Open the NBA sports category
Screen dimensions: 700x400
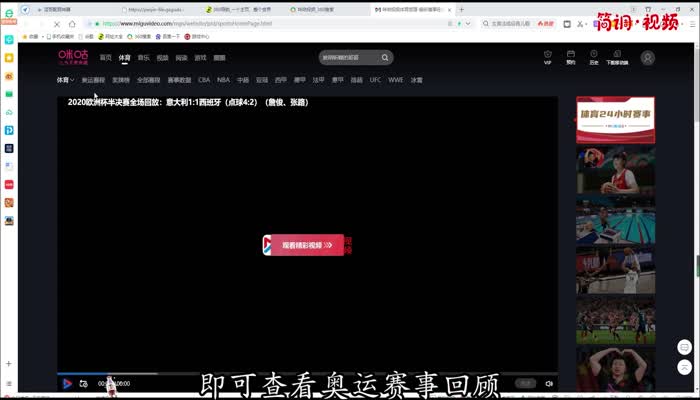[x=223, y=80]
